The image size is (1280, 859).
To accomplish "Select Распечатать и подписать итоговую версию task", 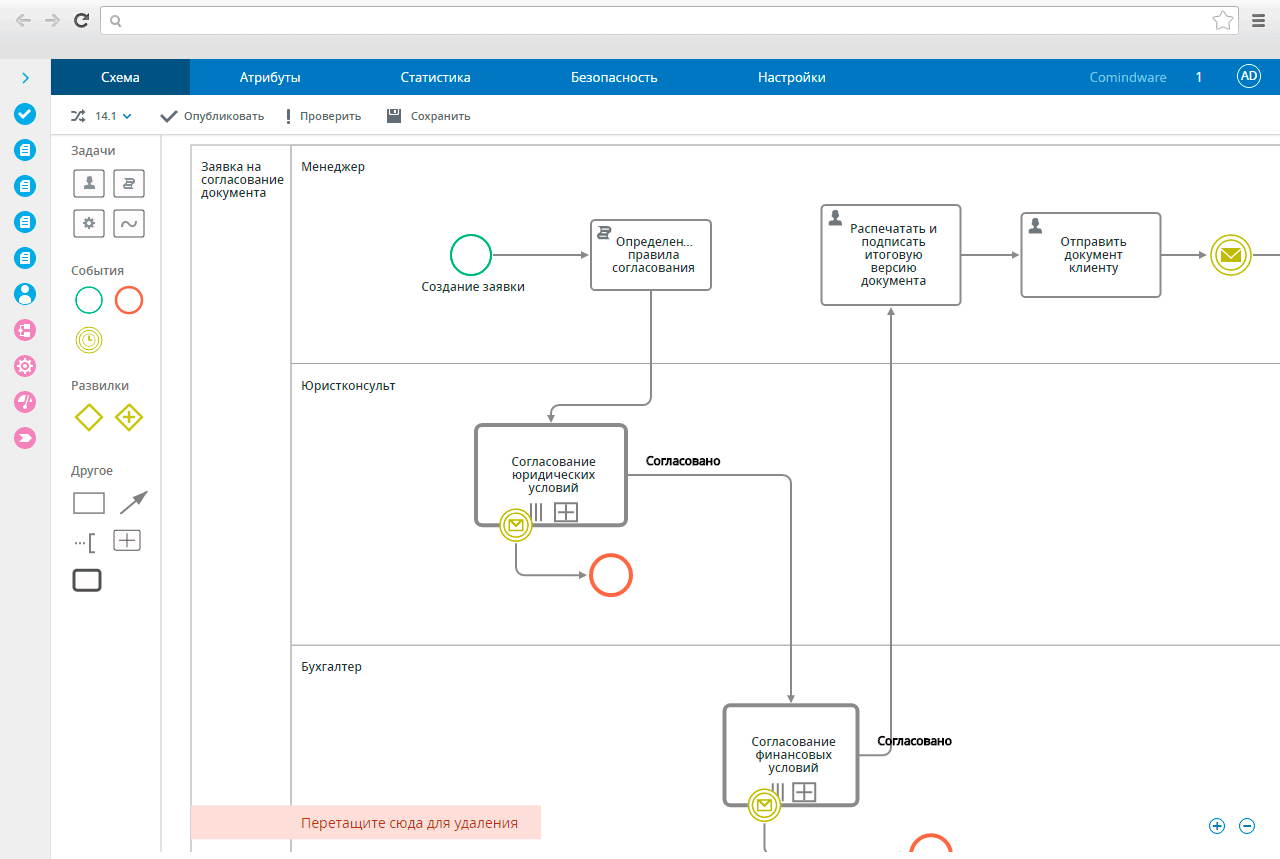I will (x=891, y=255).
